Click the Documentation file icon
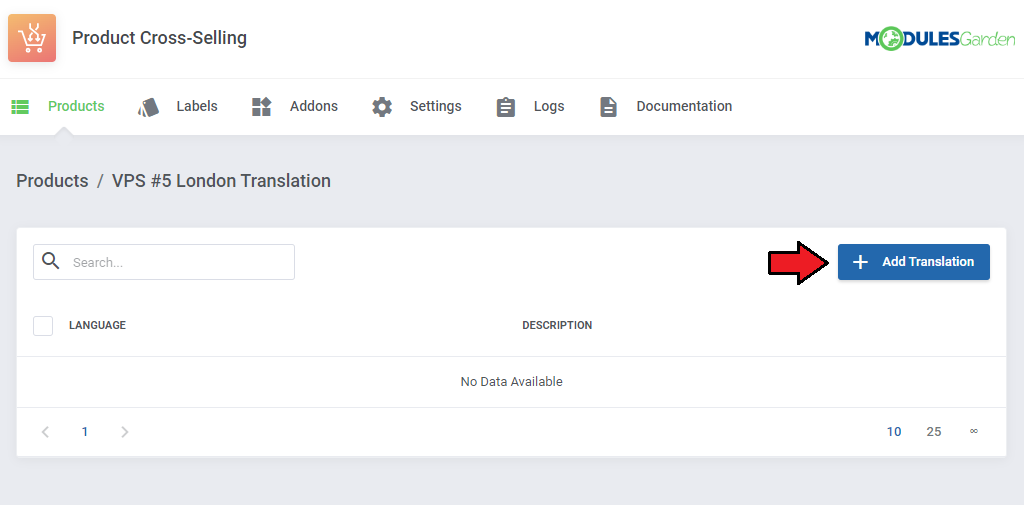 [x=608, y=106]
